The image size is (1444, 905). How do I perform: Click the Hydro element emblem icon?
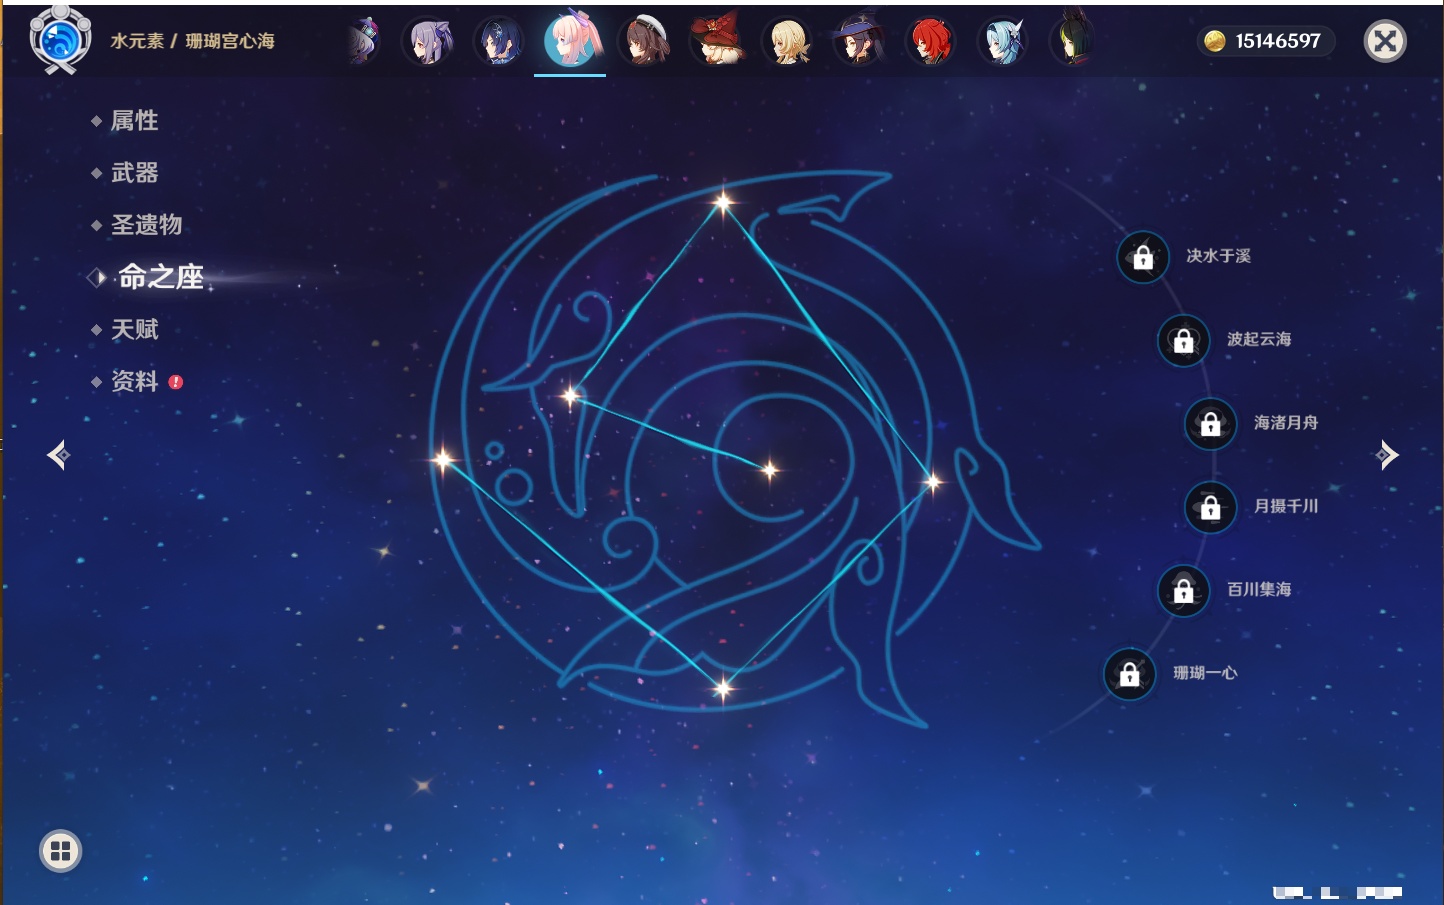pyautogui.click(x=60, y=40)
